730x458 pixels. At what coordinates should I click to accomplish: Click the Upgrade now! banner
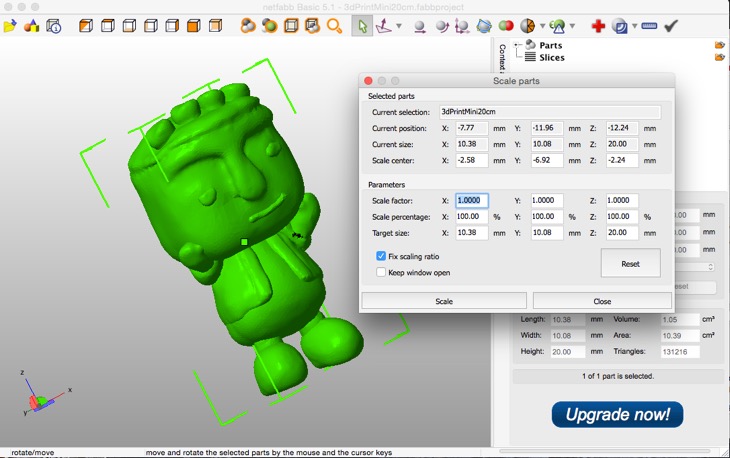[617, 414]
